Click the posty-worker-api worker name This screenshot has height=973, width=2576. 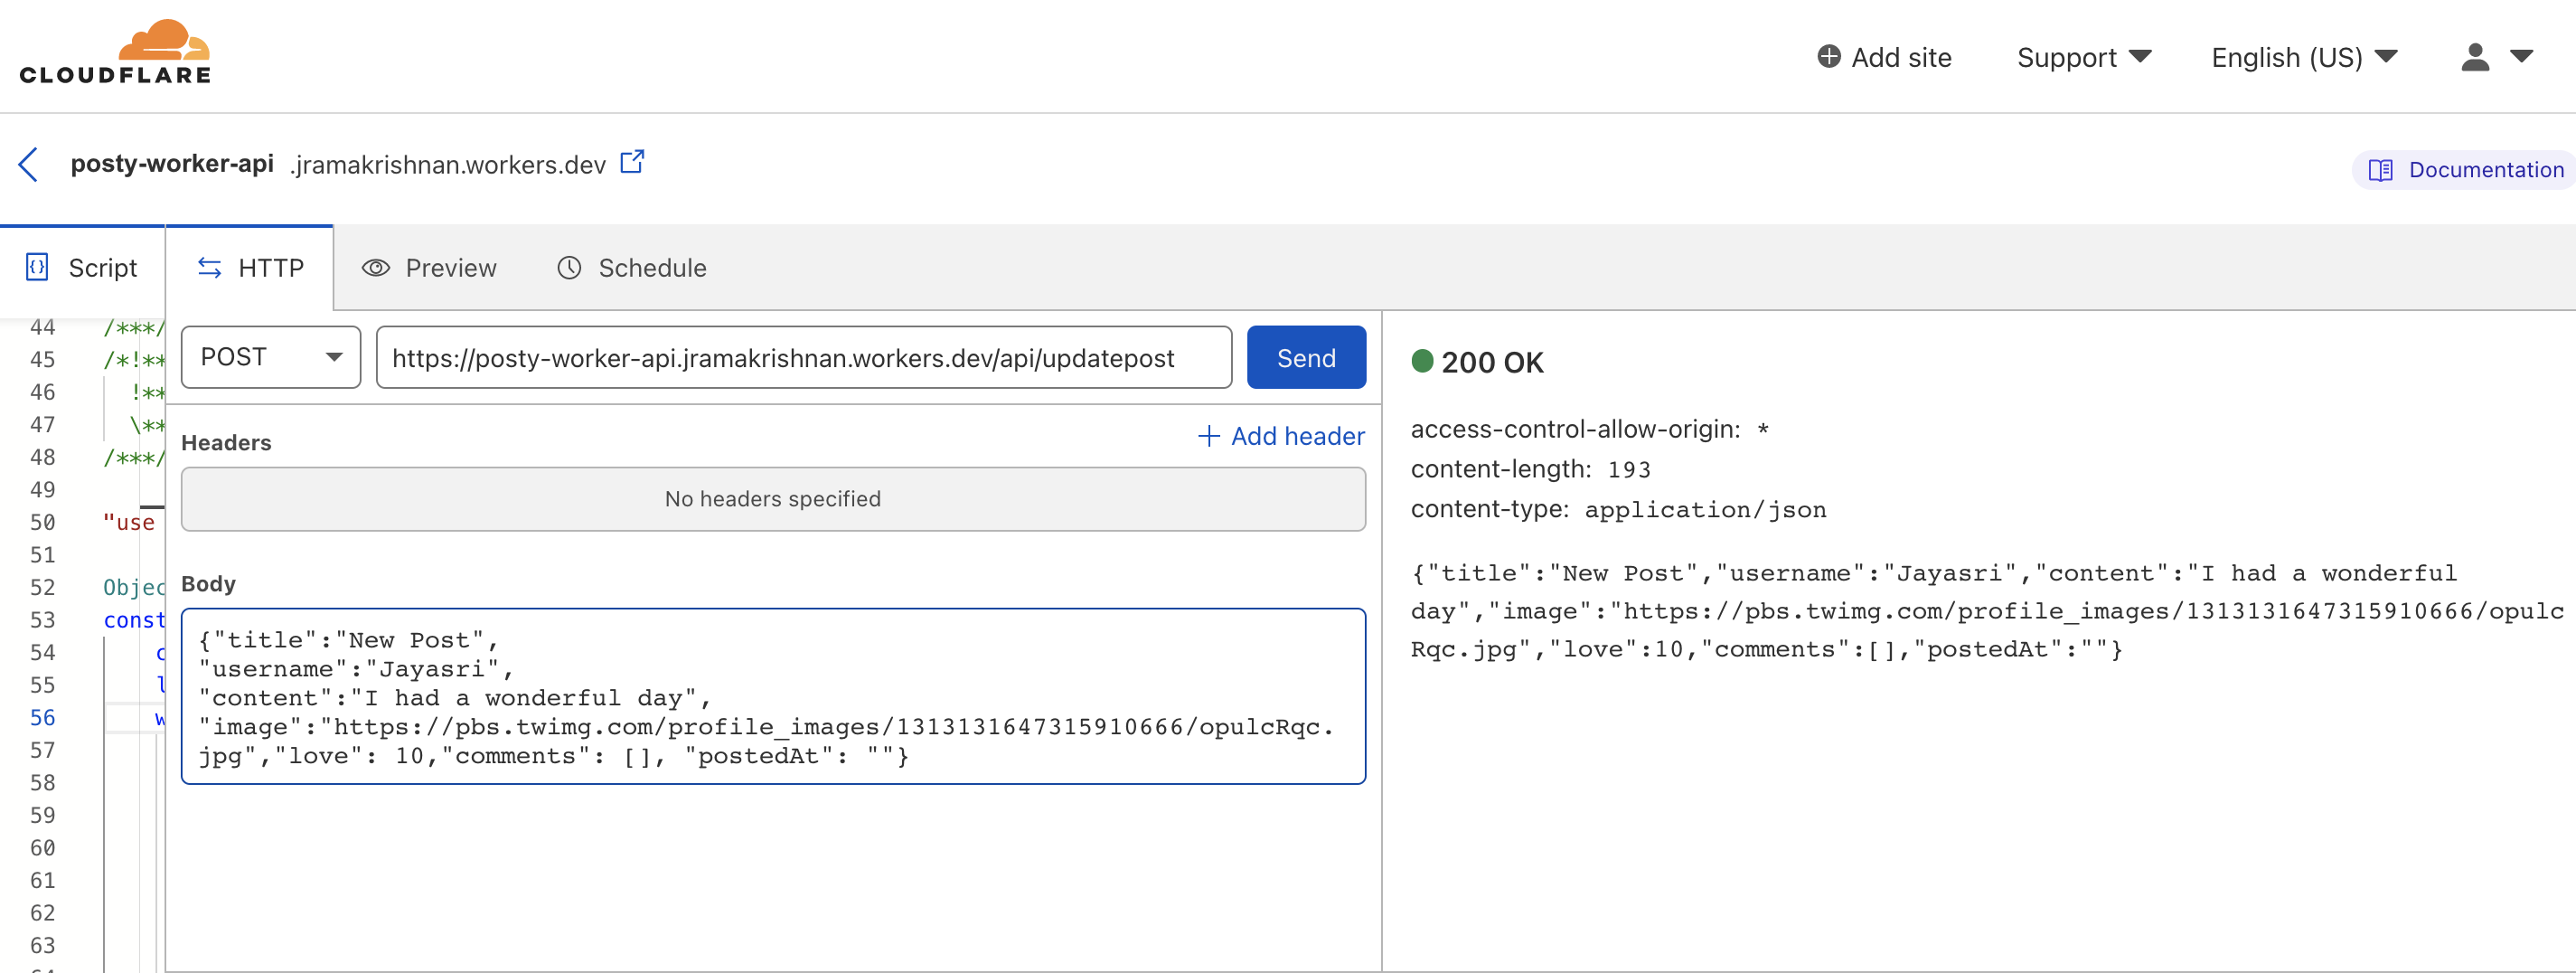click(172, 164)
